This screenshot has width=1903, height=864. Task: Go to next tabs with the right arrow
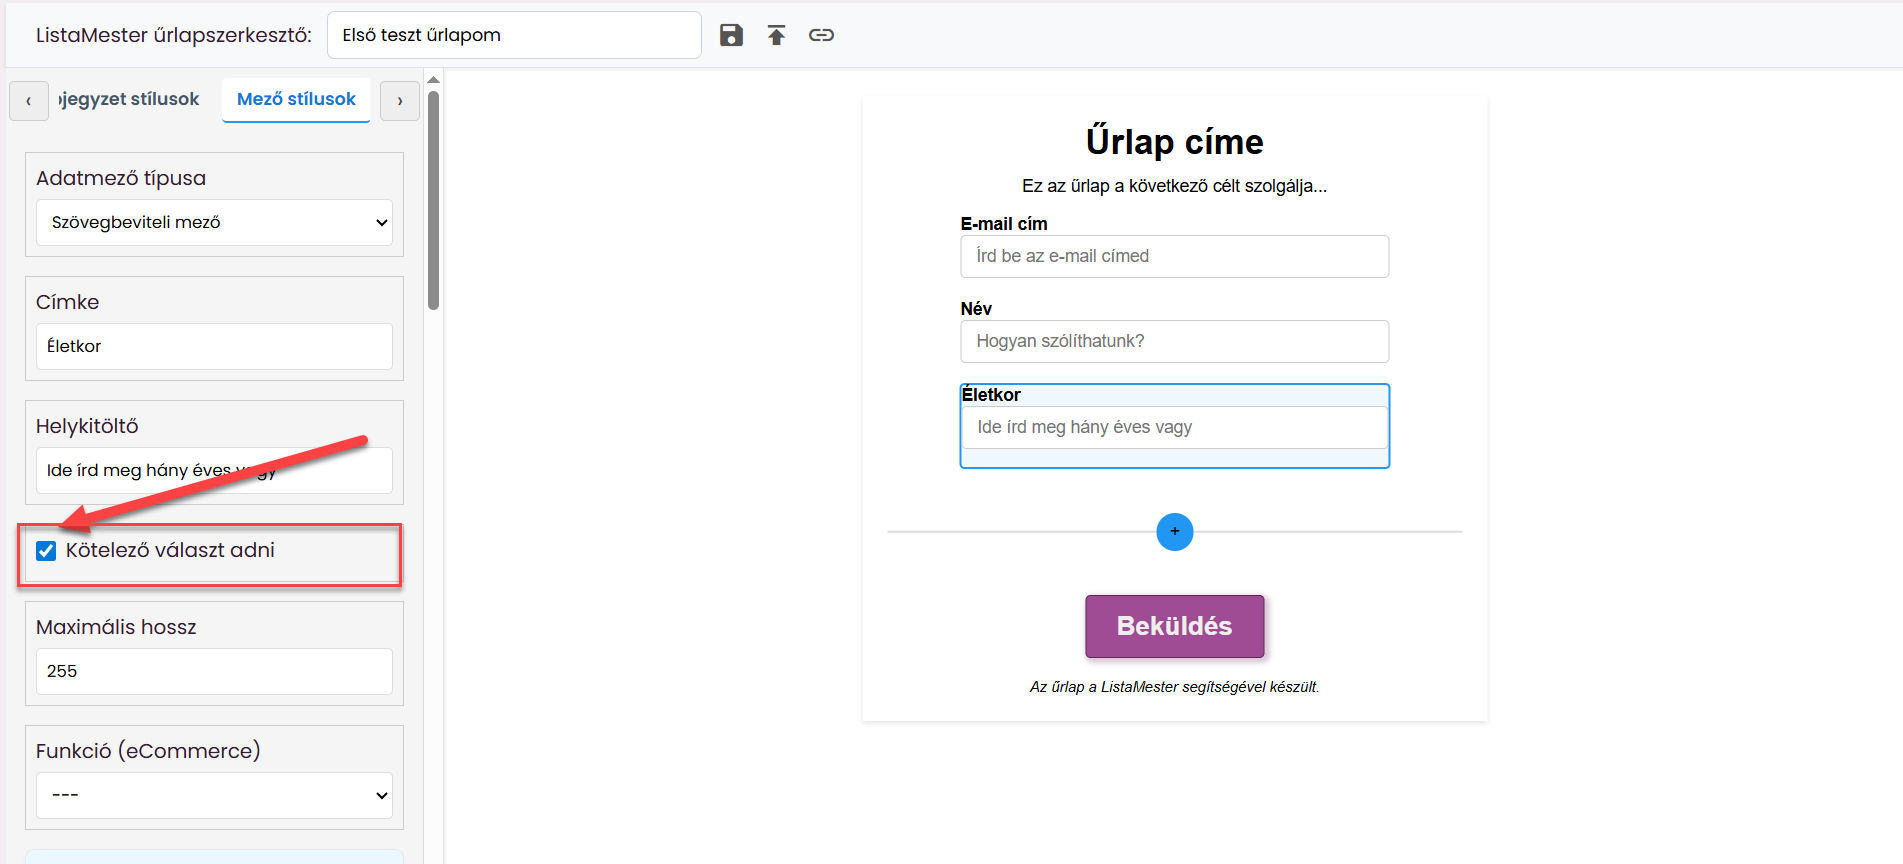tap(400, 101)
